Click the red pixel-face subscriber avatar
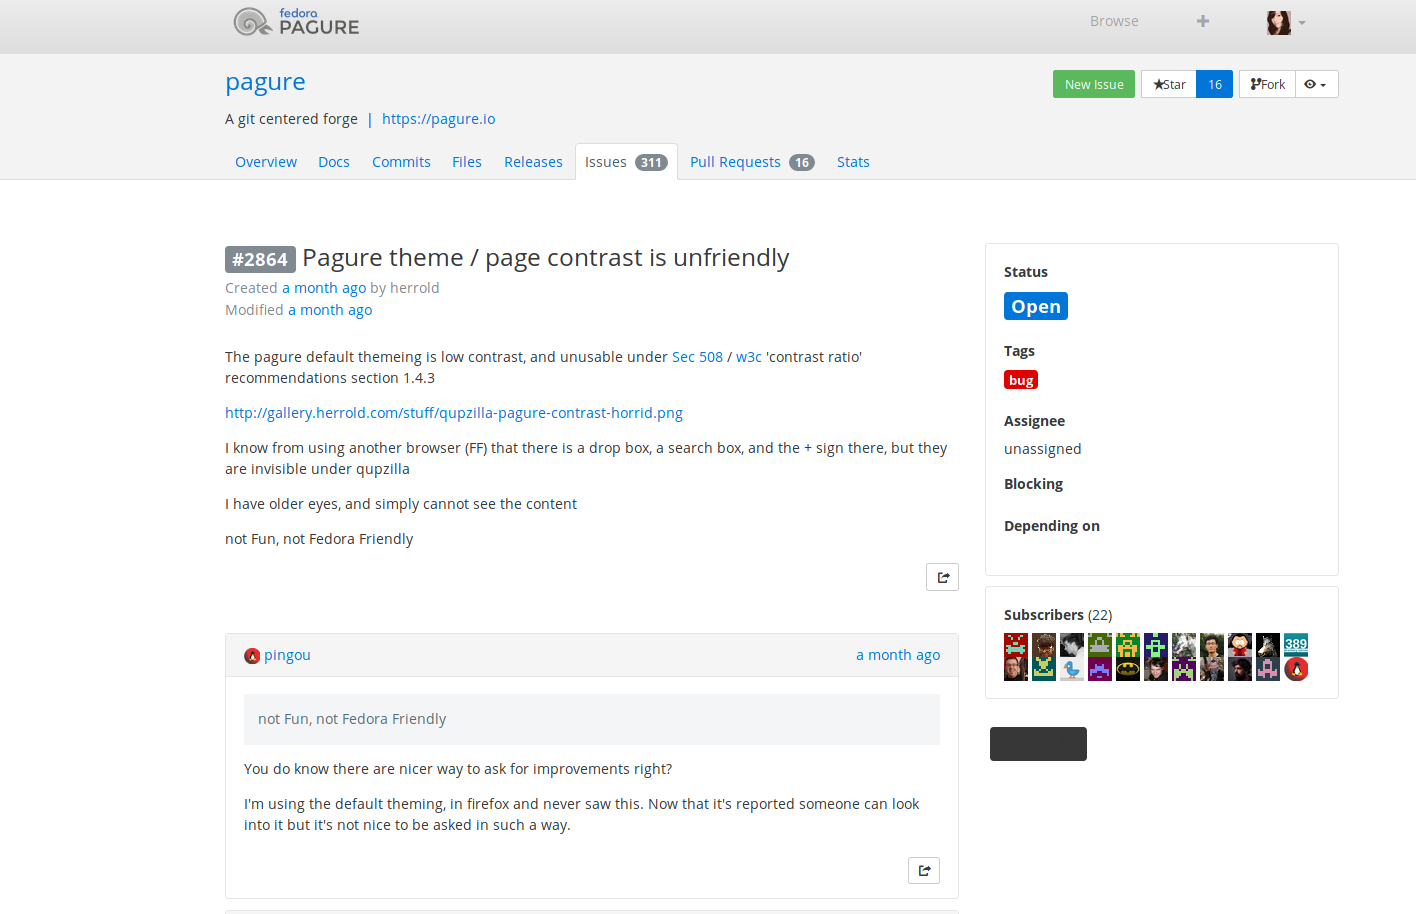1416x914 pixels. click(x=1016, y=645)
